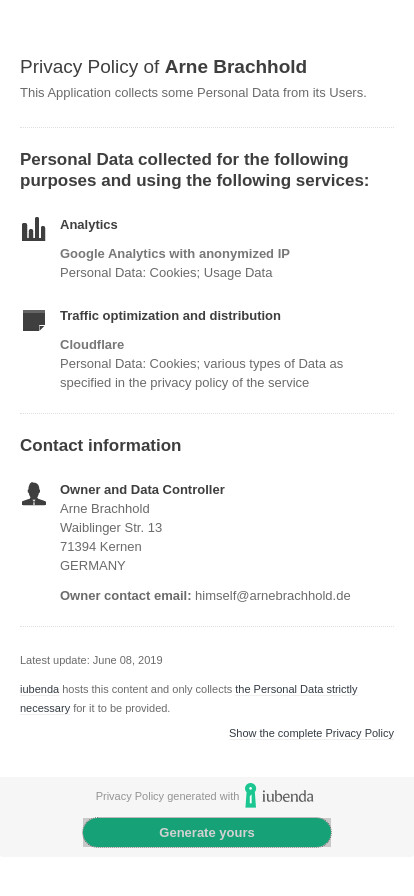
Task: Click the green iubenda keyhole logo icon
Action: [250, 795]
